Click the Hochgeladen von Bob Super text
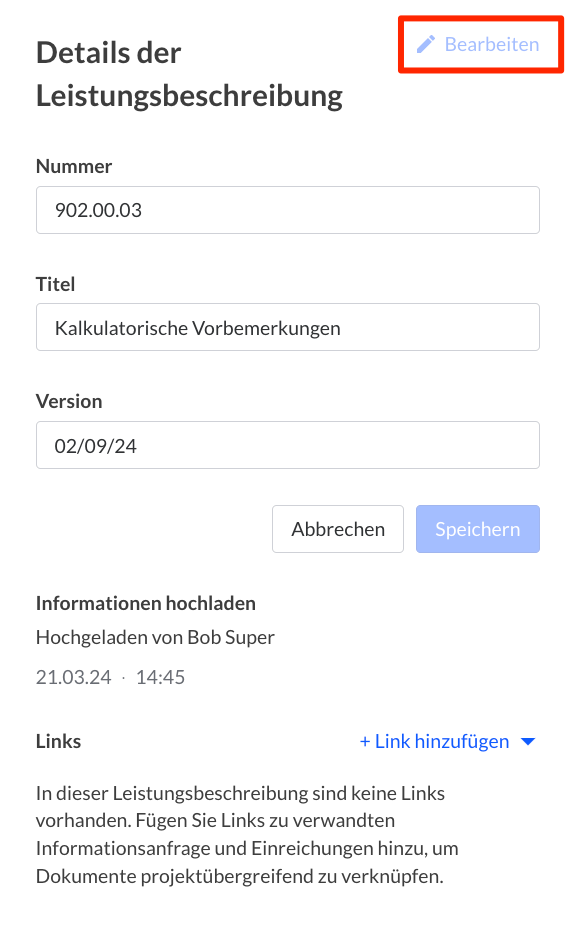 pyautogui.click(x=155, y=637)
